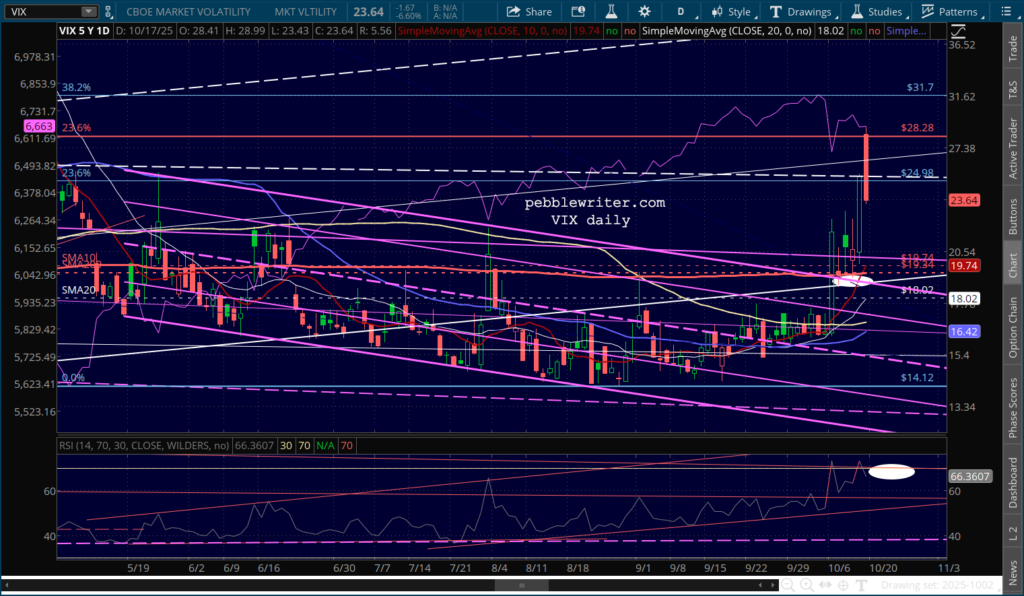The width and height of the screenshot is (1024, 596).
Task: Open chart settings gear icon
Action: point(645,12)
